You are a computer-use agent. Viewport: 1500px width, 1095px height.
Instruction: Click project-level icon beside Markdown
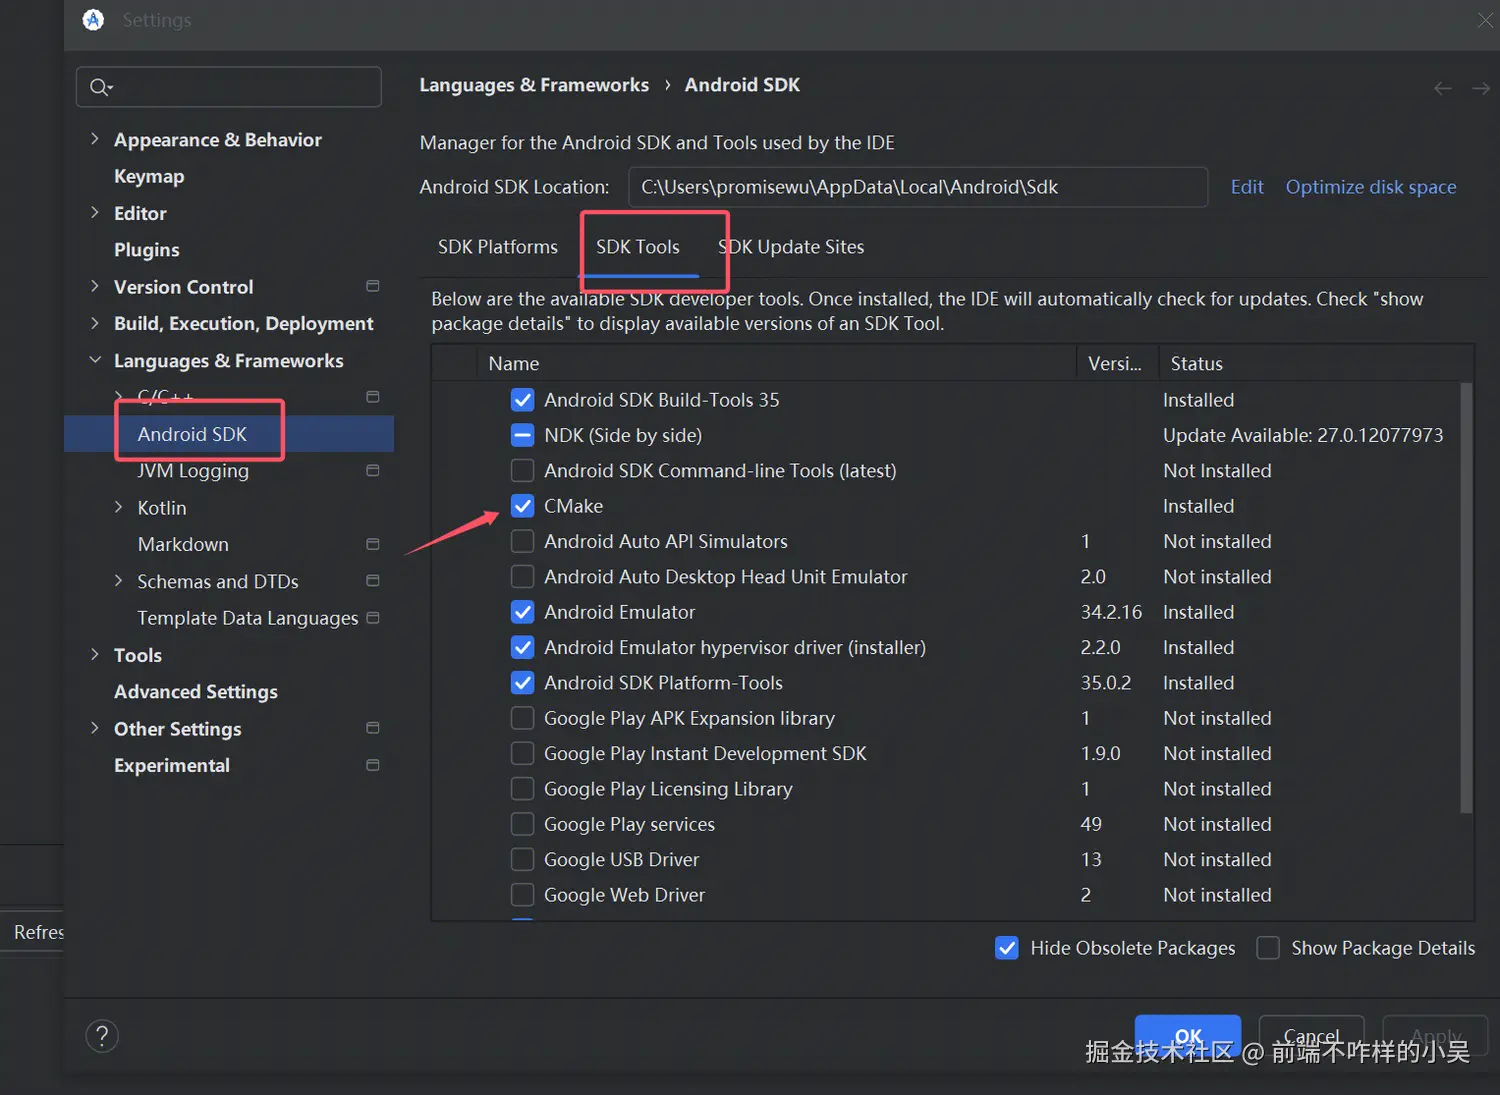tap(373, 544)
